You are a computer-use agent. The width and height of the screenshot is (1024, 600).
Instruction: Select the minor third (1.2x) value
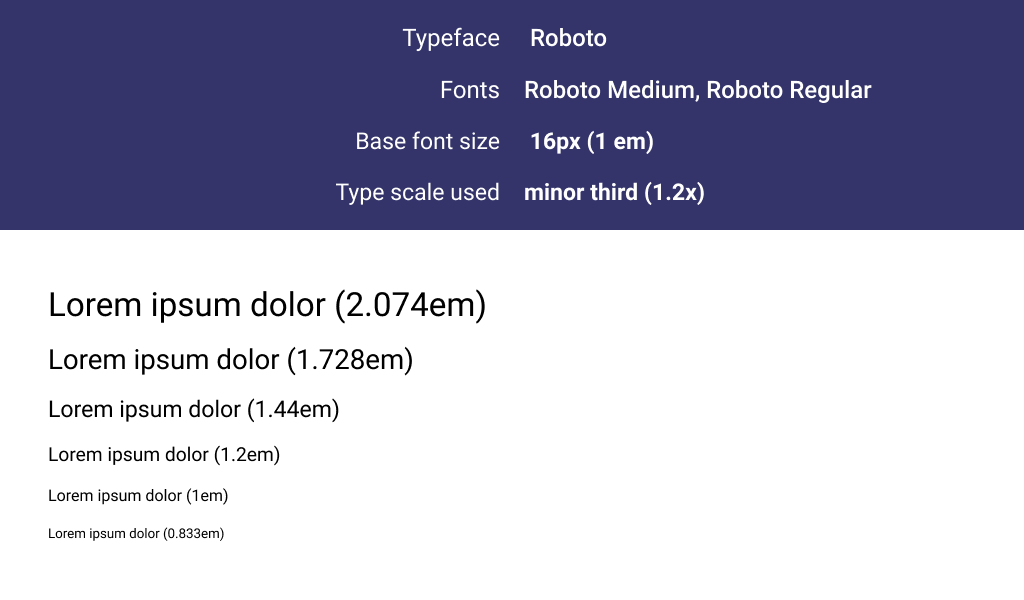(615, 193)
